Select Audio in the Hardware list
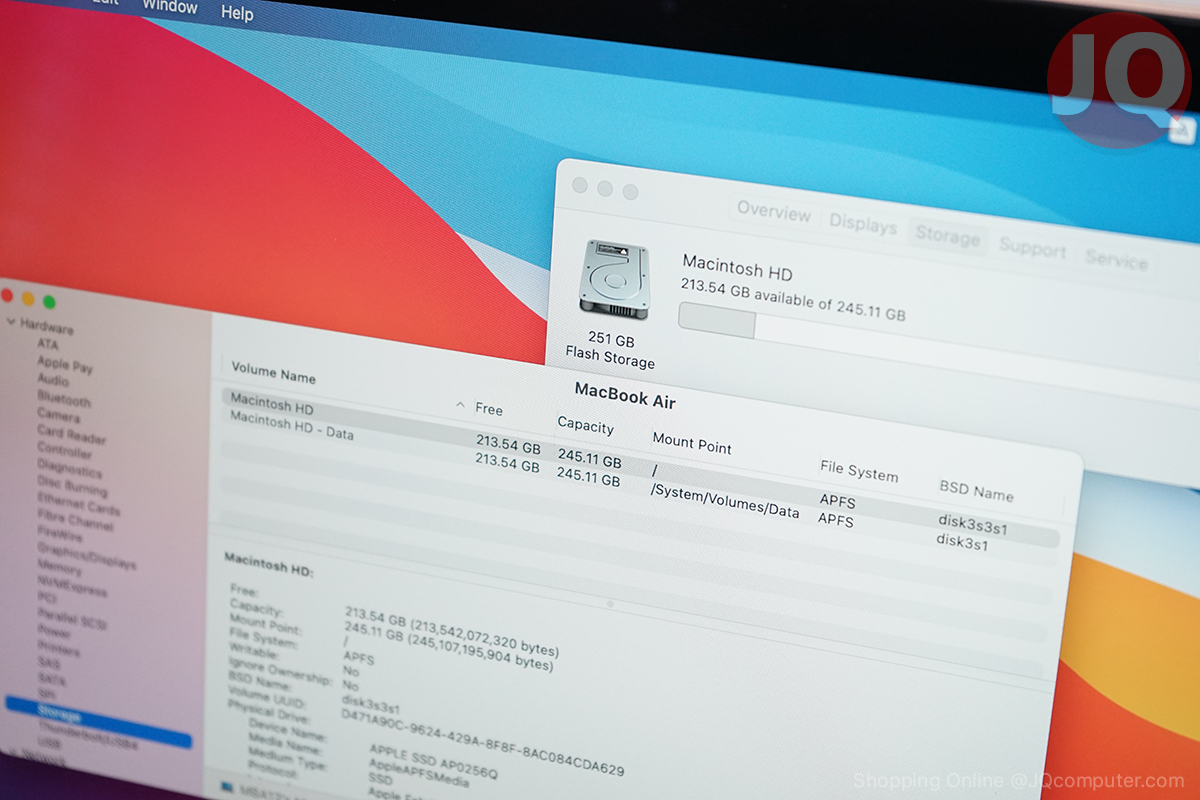Screen dimensions: 1200x800 click(53, 380)
